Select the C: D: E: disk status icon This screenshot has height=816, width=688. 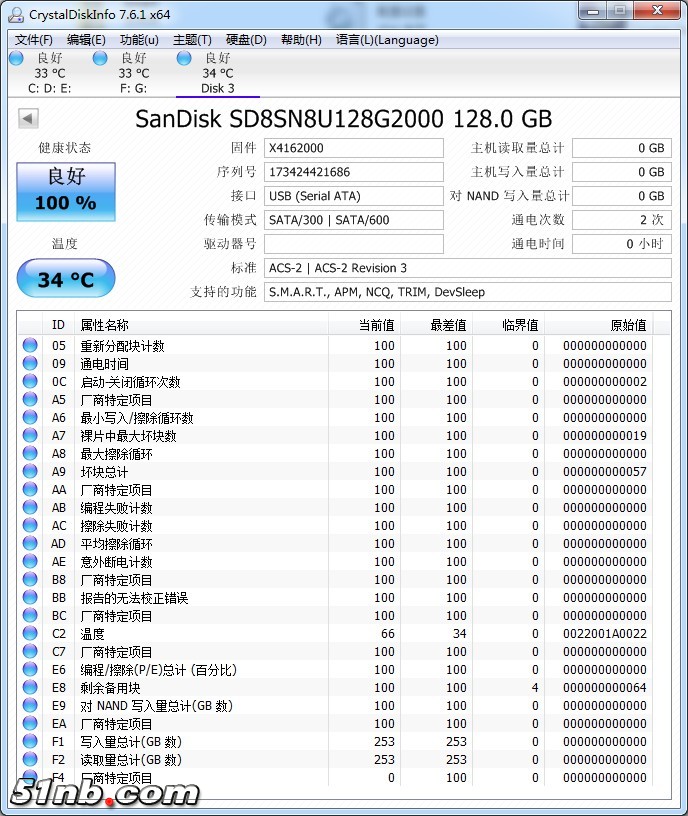point(17,58)
